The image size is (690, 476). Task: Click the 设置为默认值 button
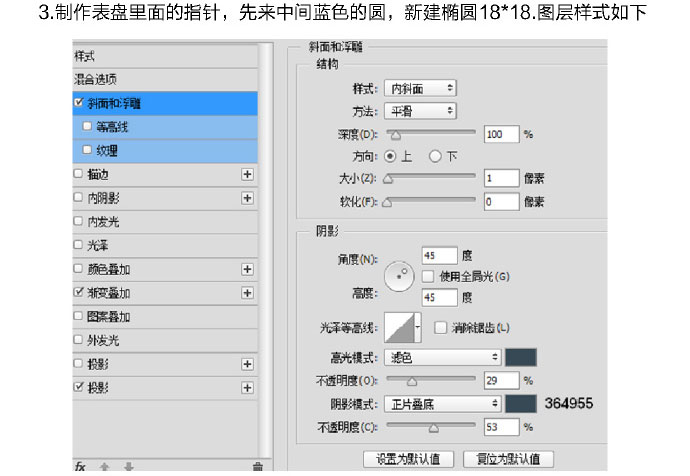coord(408,459)
